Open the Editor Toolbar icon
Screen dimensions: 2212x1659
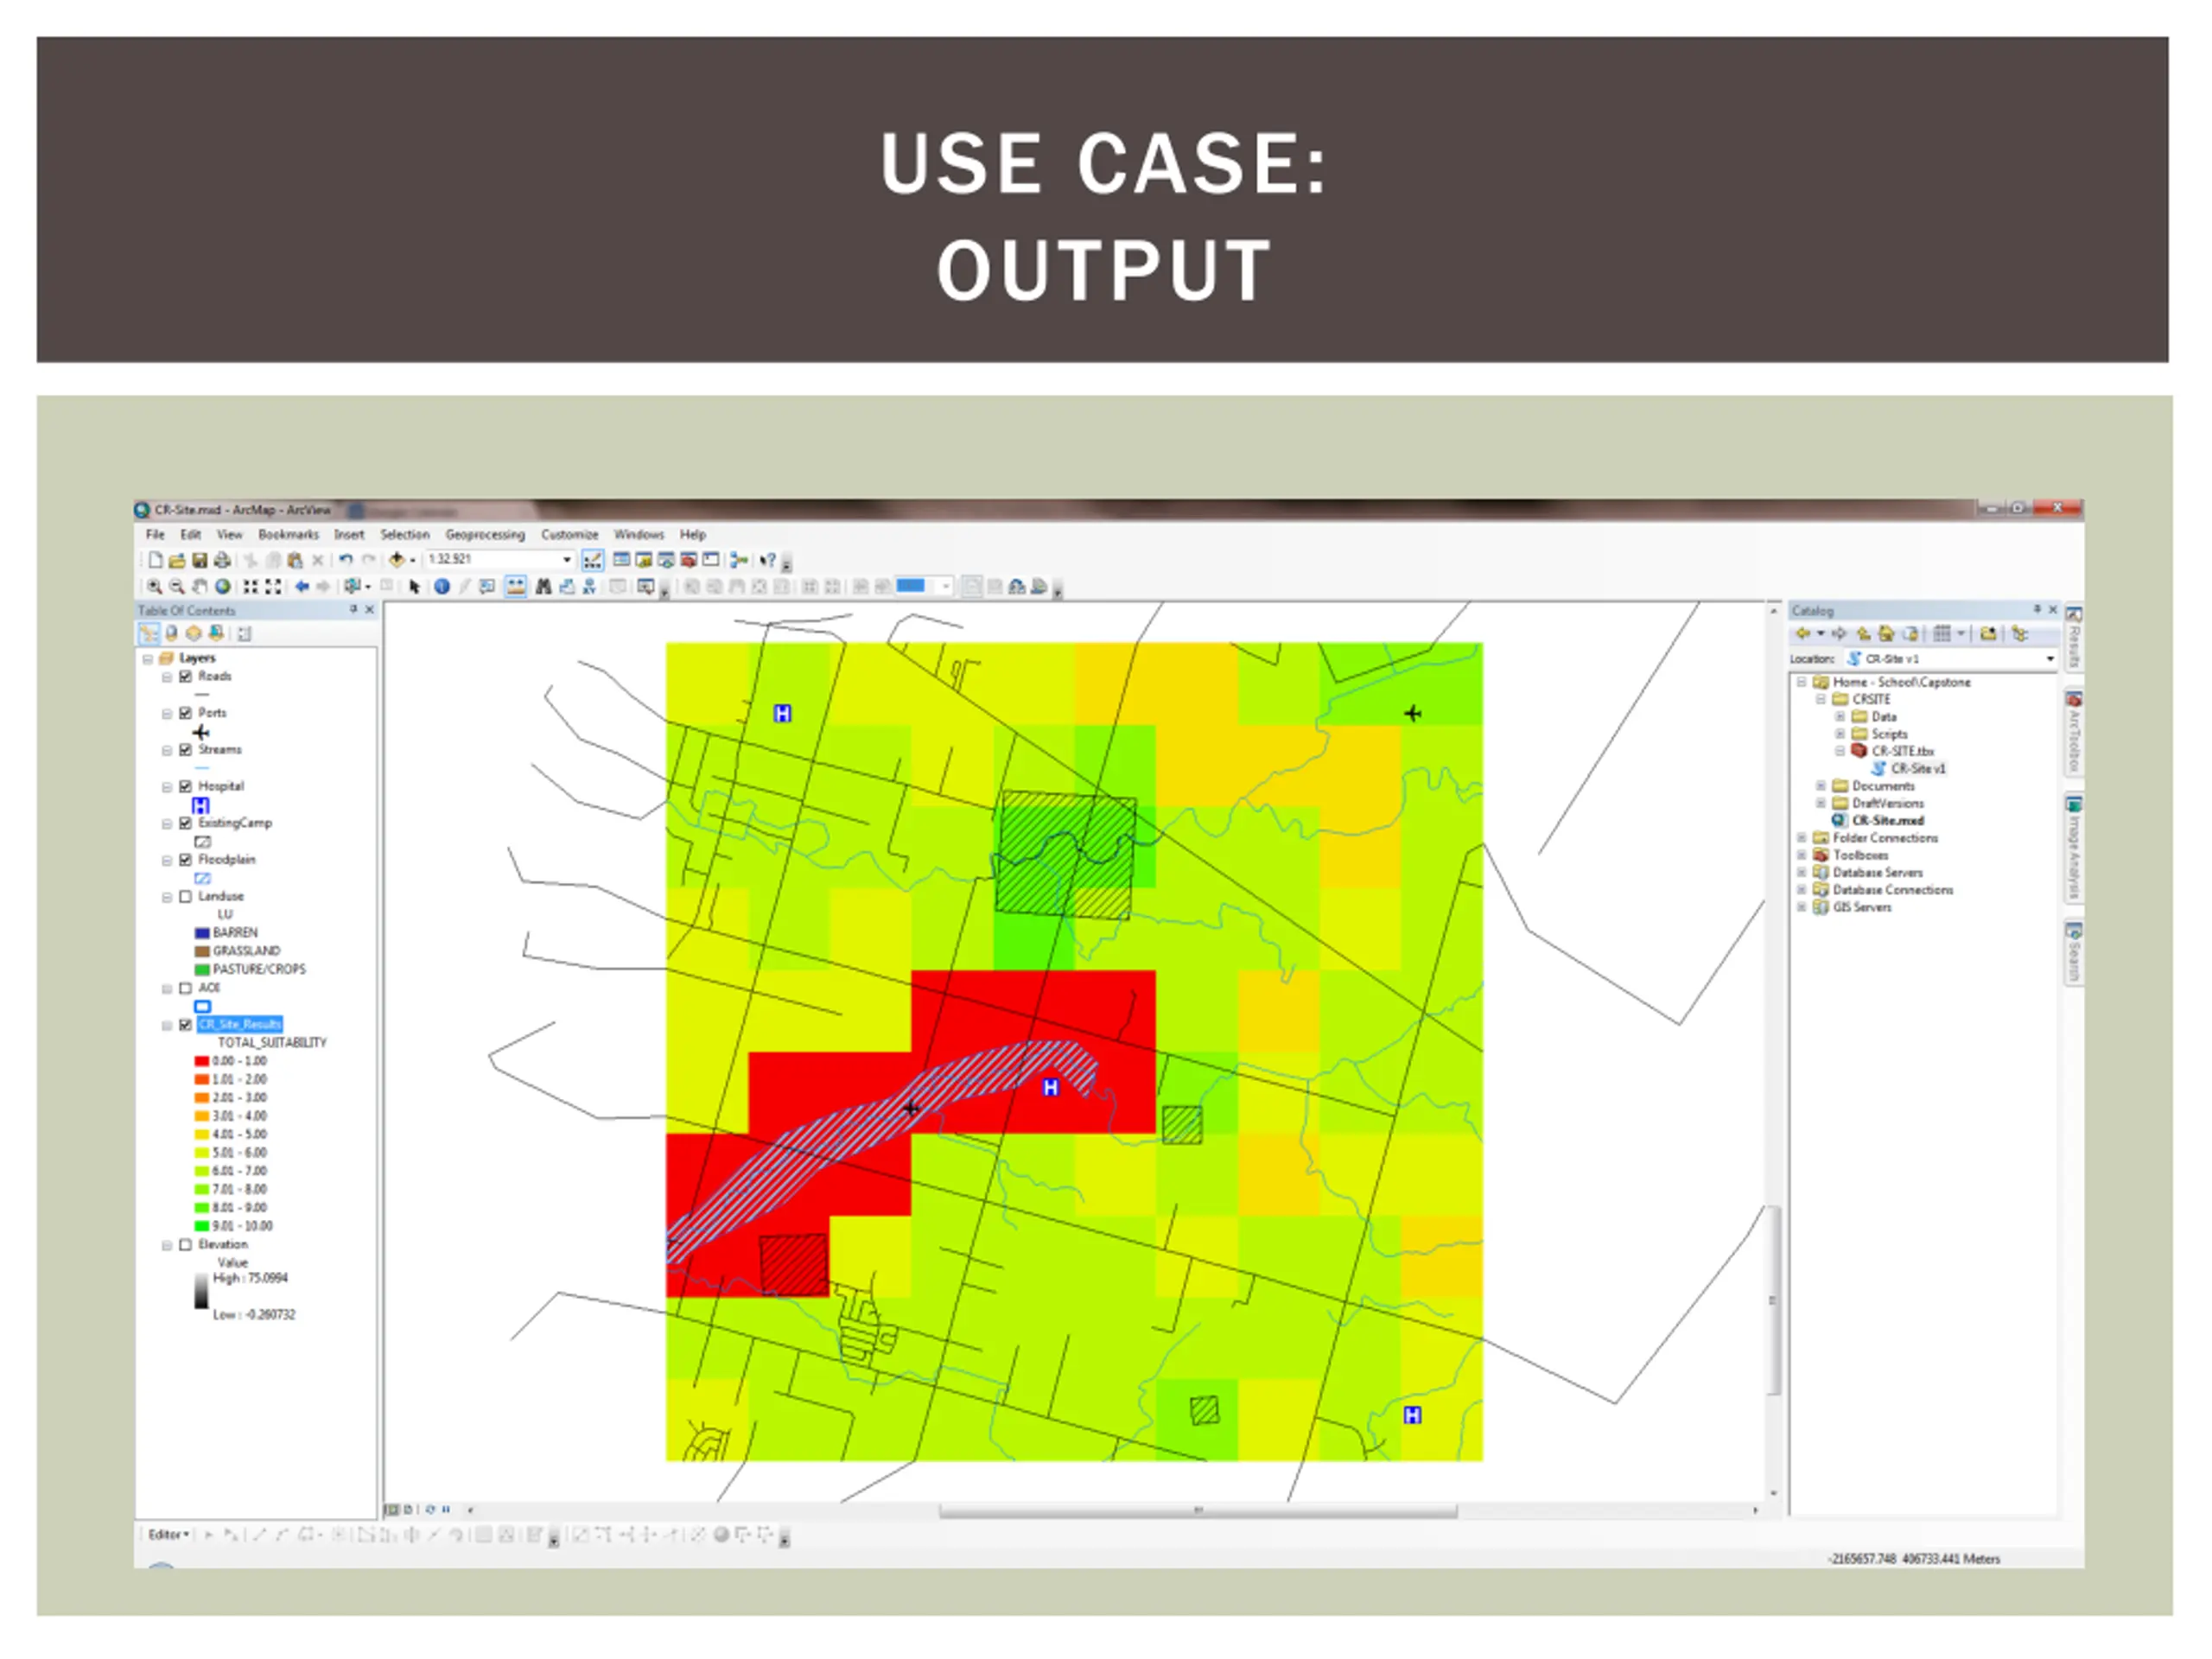tap(593, 560)
